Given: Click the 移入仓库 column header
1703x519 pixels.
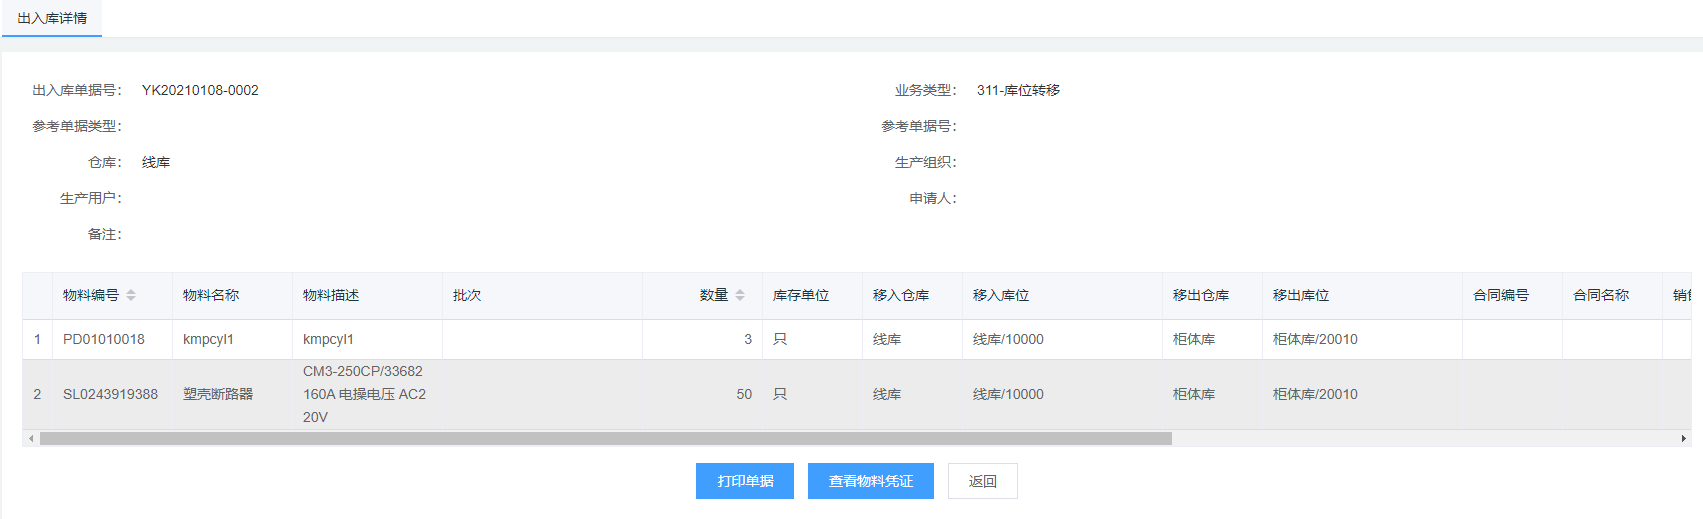Looking at the screenshot, I should click(901, 295).
